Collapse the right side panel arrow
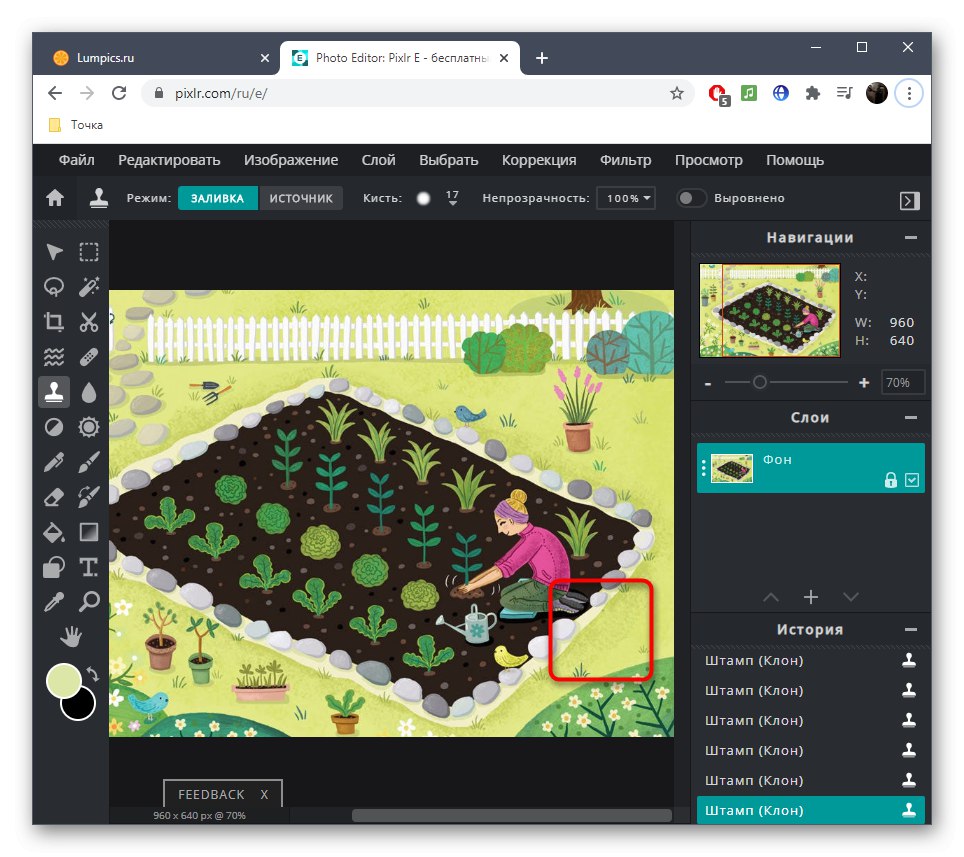964x857 pixels. (909, 200)
